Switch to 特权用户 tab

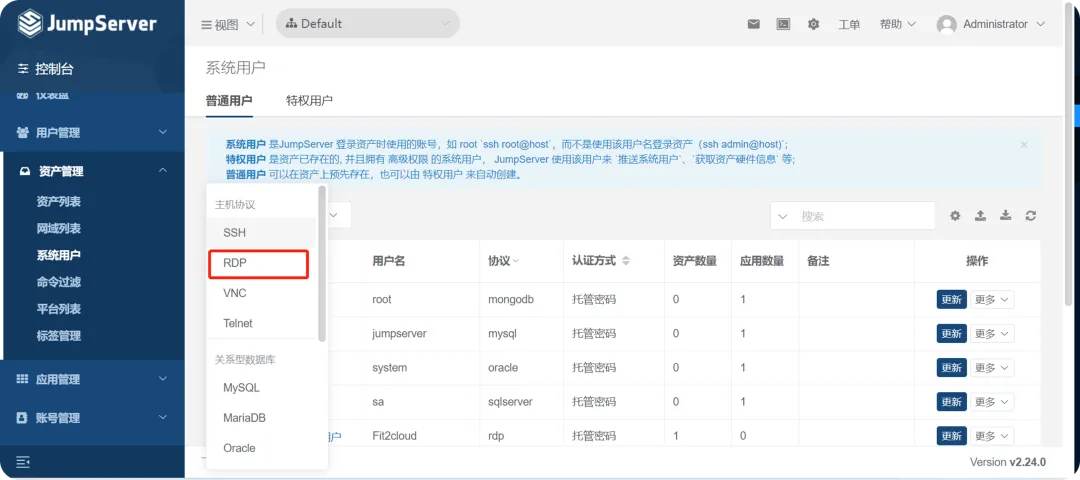click(309, 101)
